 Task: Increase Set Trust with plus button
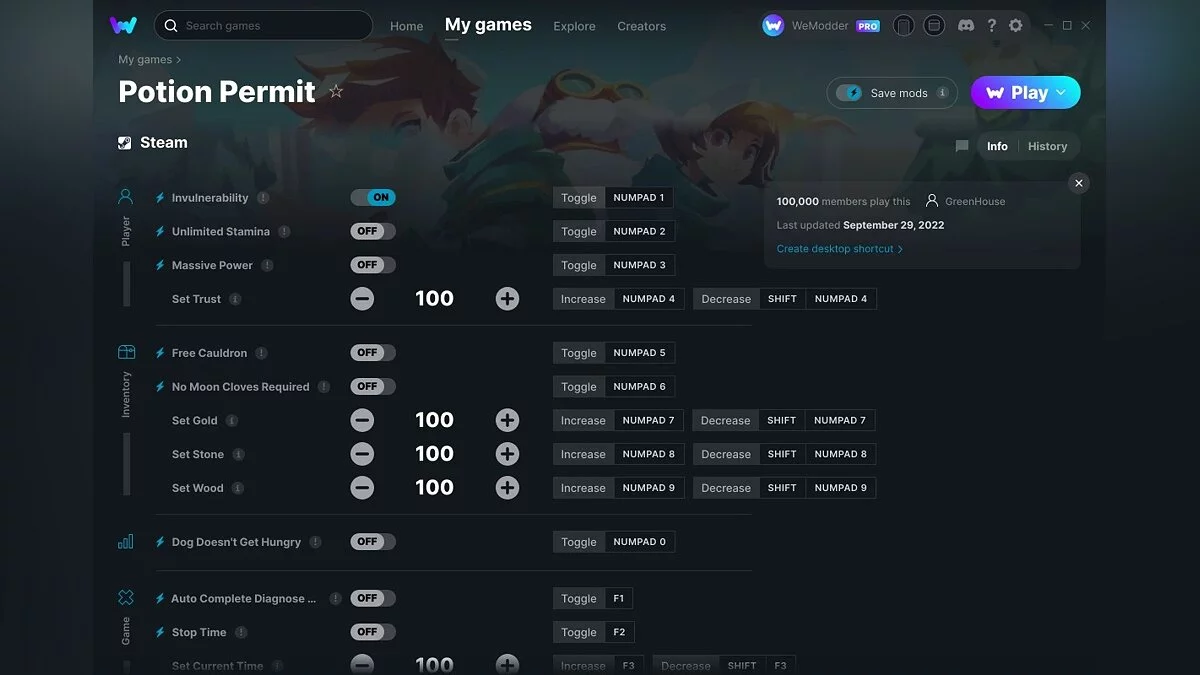[507, 298]
